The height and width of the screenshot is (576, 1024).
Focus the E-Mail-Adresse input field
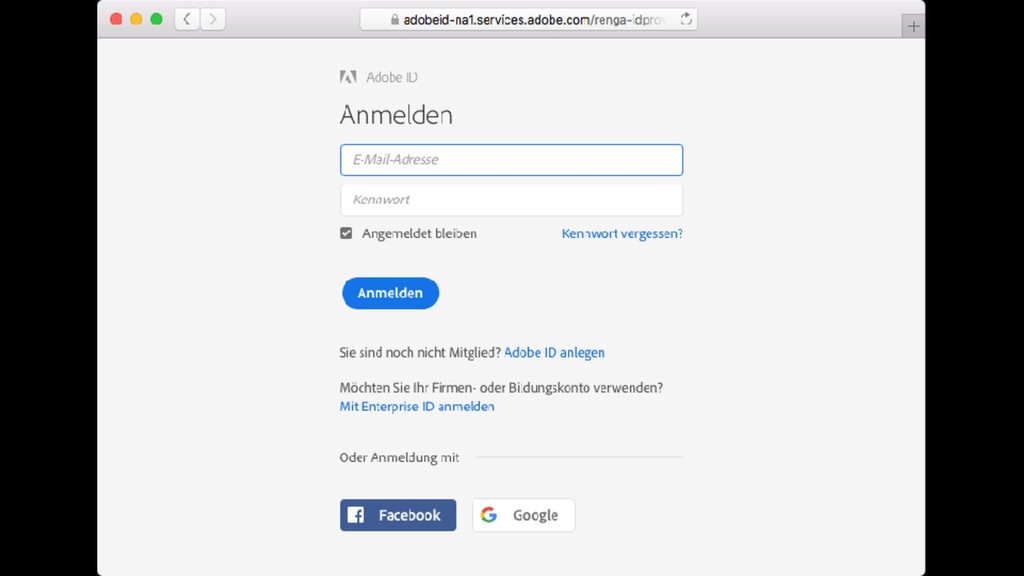click(511, 160)
